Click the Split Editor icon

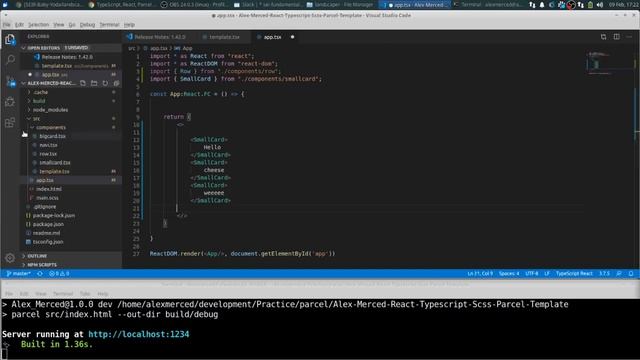pyautogui.click(x=616, y=37)
